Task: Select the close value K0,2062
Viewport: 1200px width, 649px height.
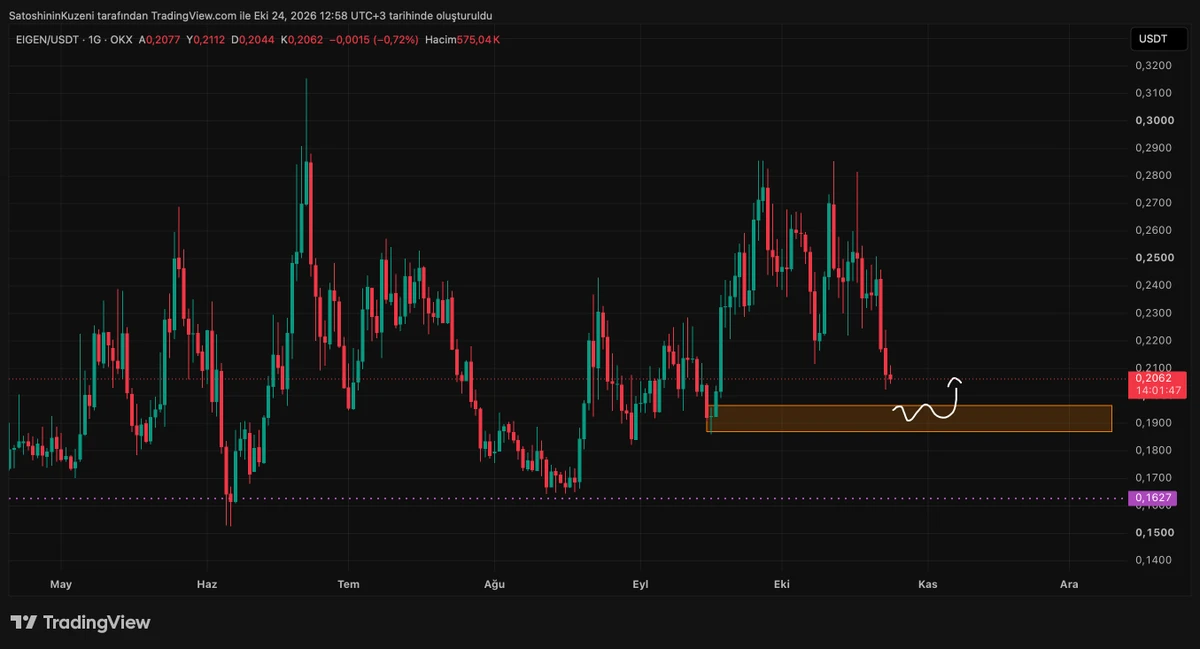Action: coord(301,40)
